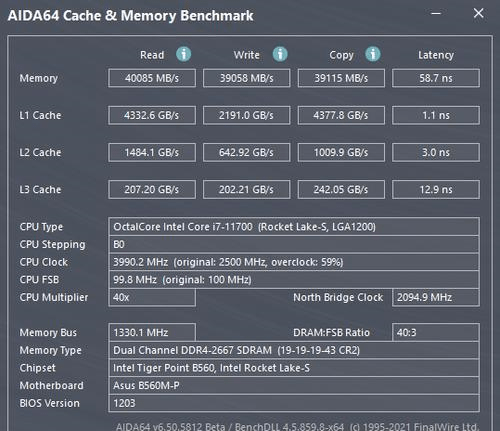The width and height of the screenshot is (500, 431).
Task: Click the L3 Cache Latency 12.9 ns value
Action: [436, 190]
